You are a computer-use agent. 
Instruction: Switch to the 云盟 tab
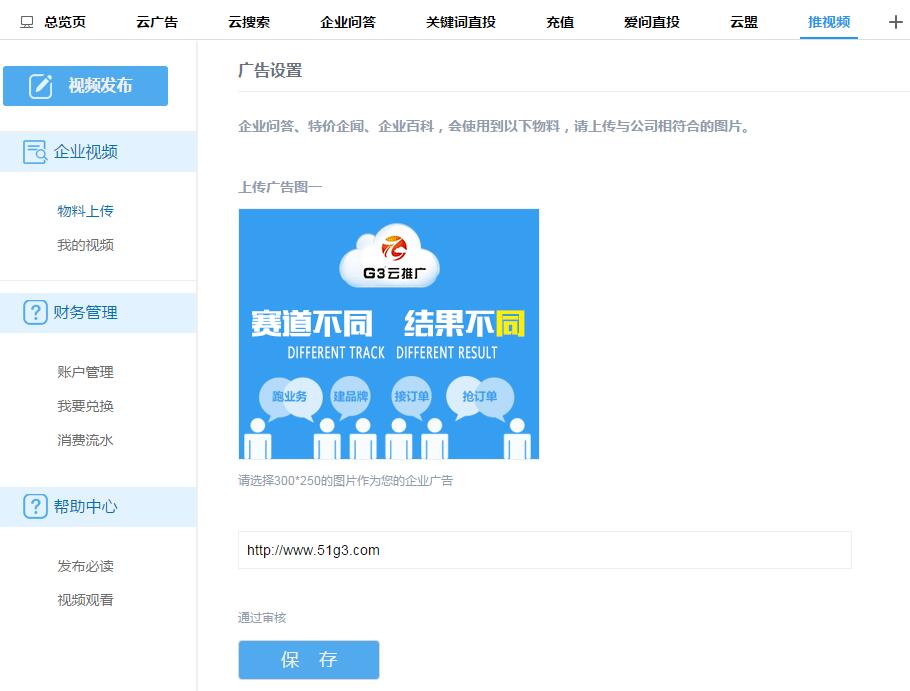pyautogui.click(x=744, y=22)
